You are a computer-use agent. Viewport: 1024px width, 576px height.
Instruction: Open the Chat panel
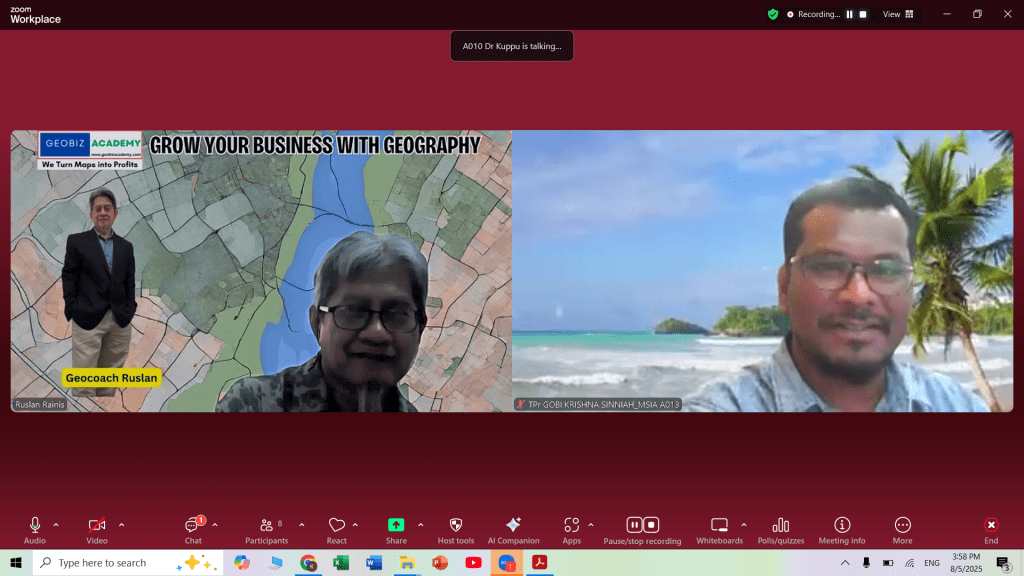click(193, 529)
